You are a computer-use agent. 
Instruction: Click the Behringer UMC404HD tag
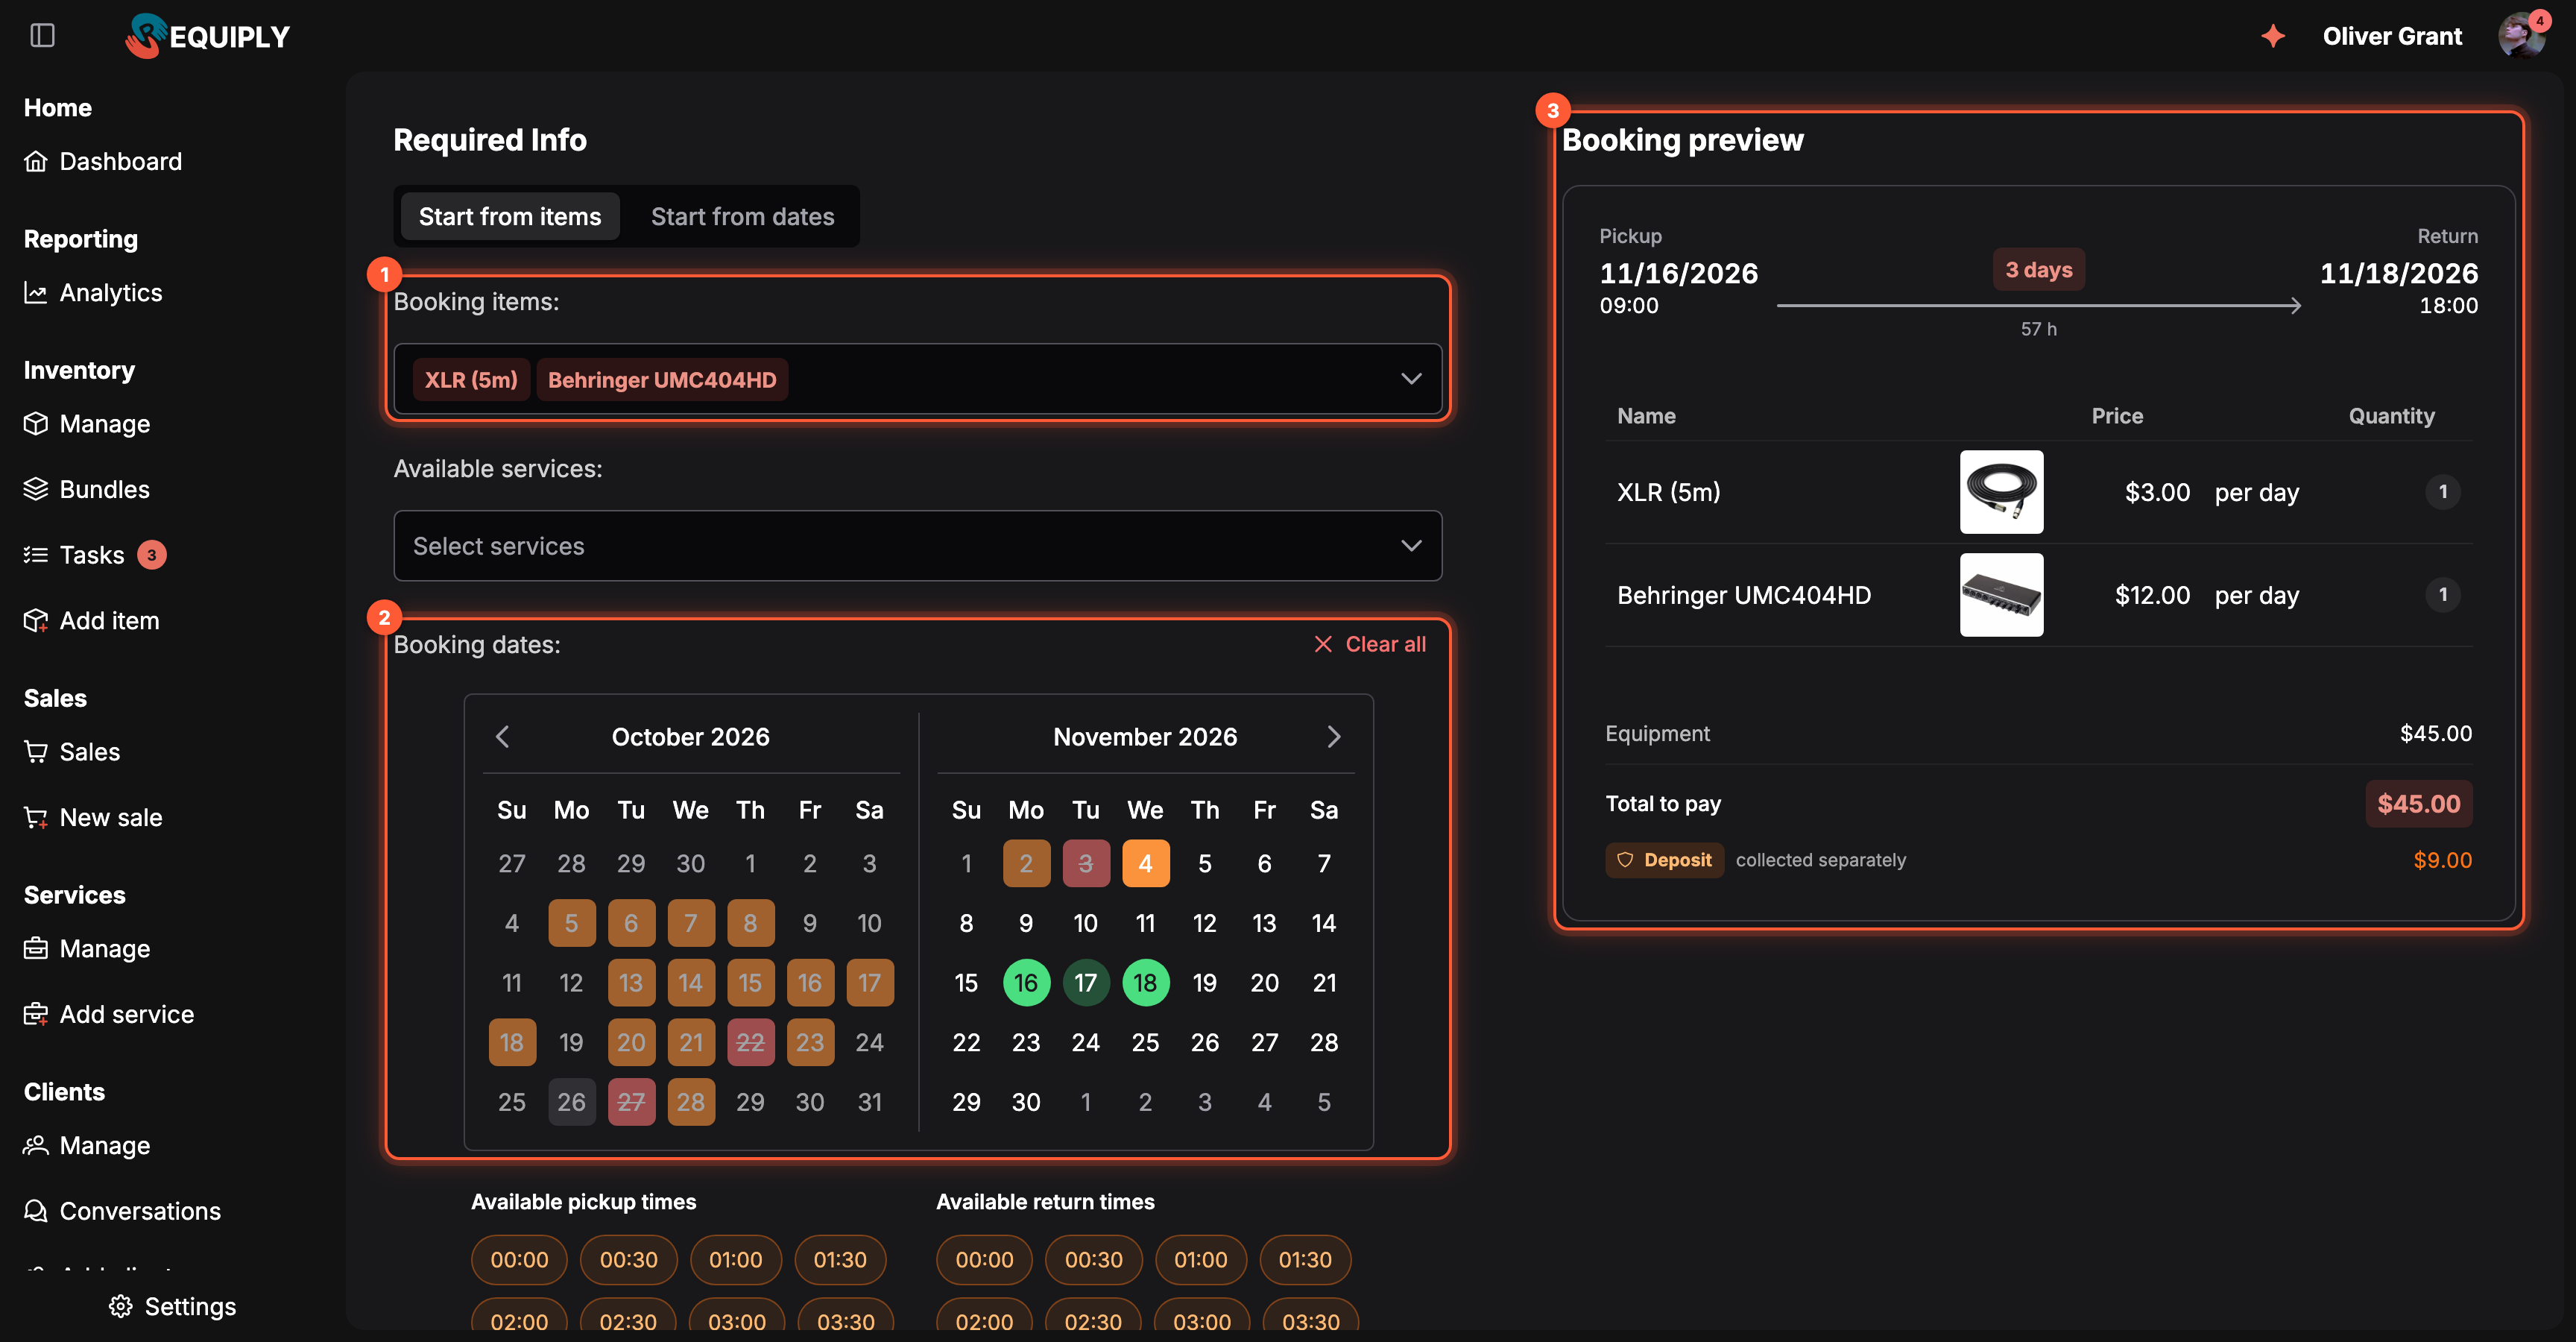click(x=662, y=379)
